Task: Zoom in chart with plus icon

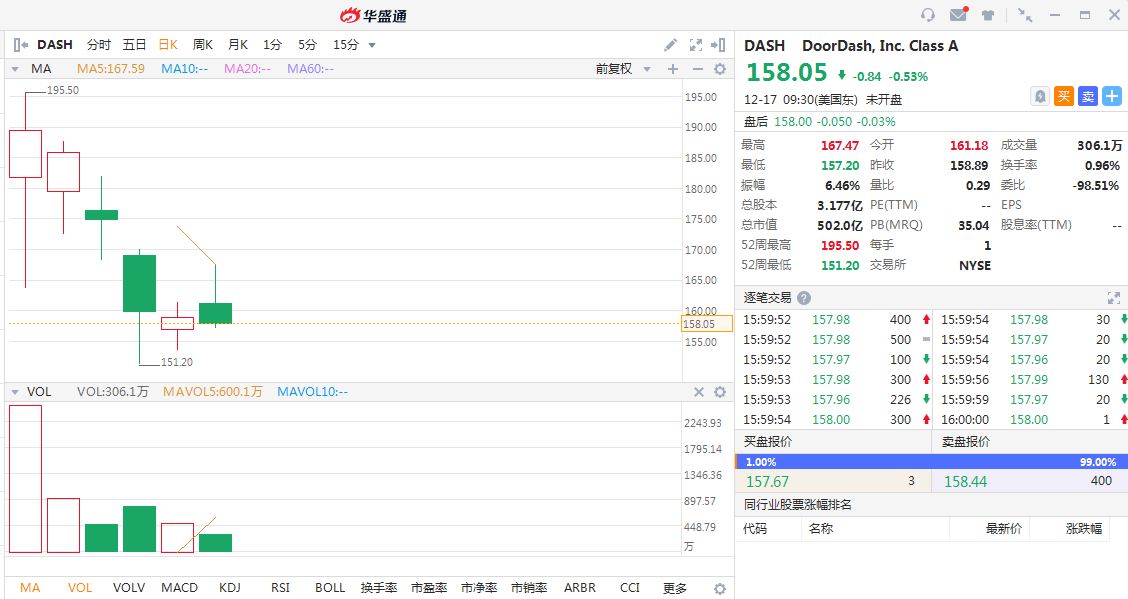Action: point(672,69)
